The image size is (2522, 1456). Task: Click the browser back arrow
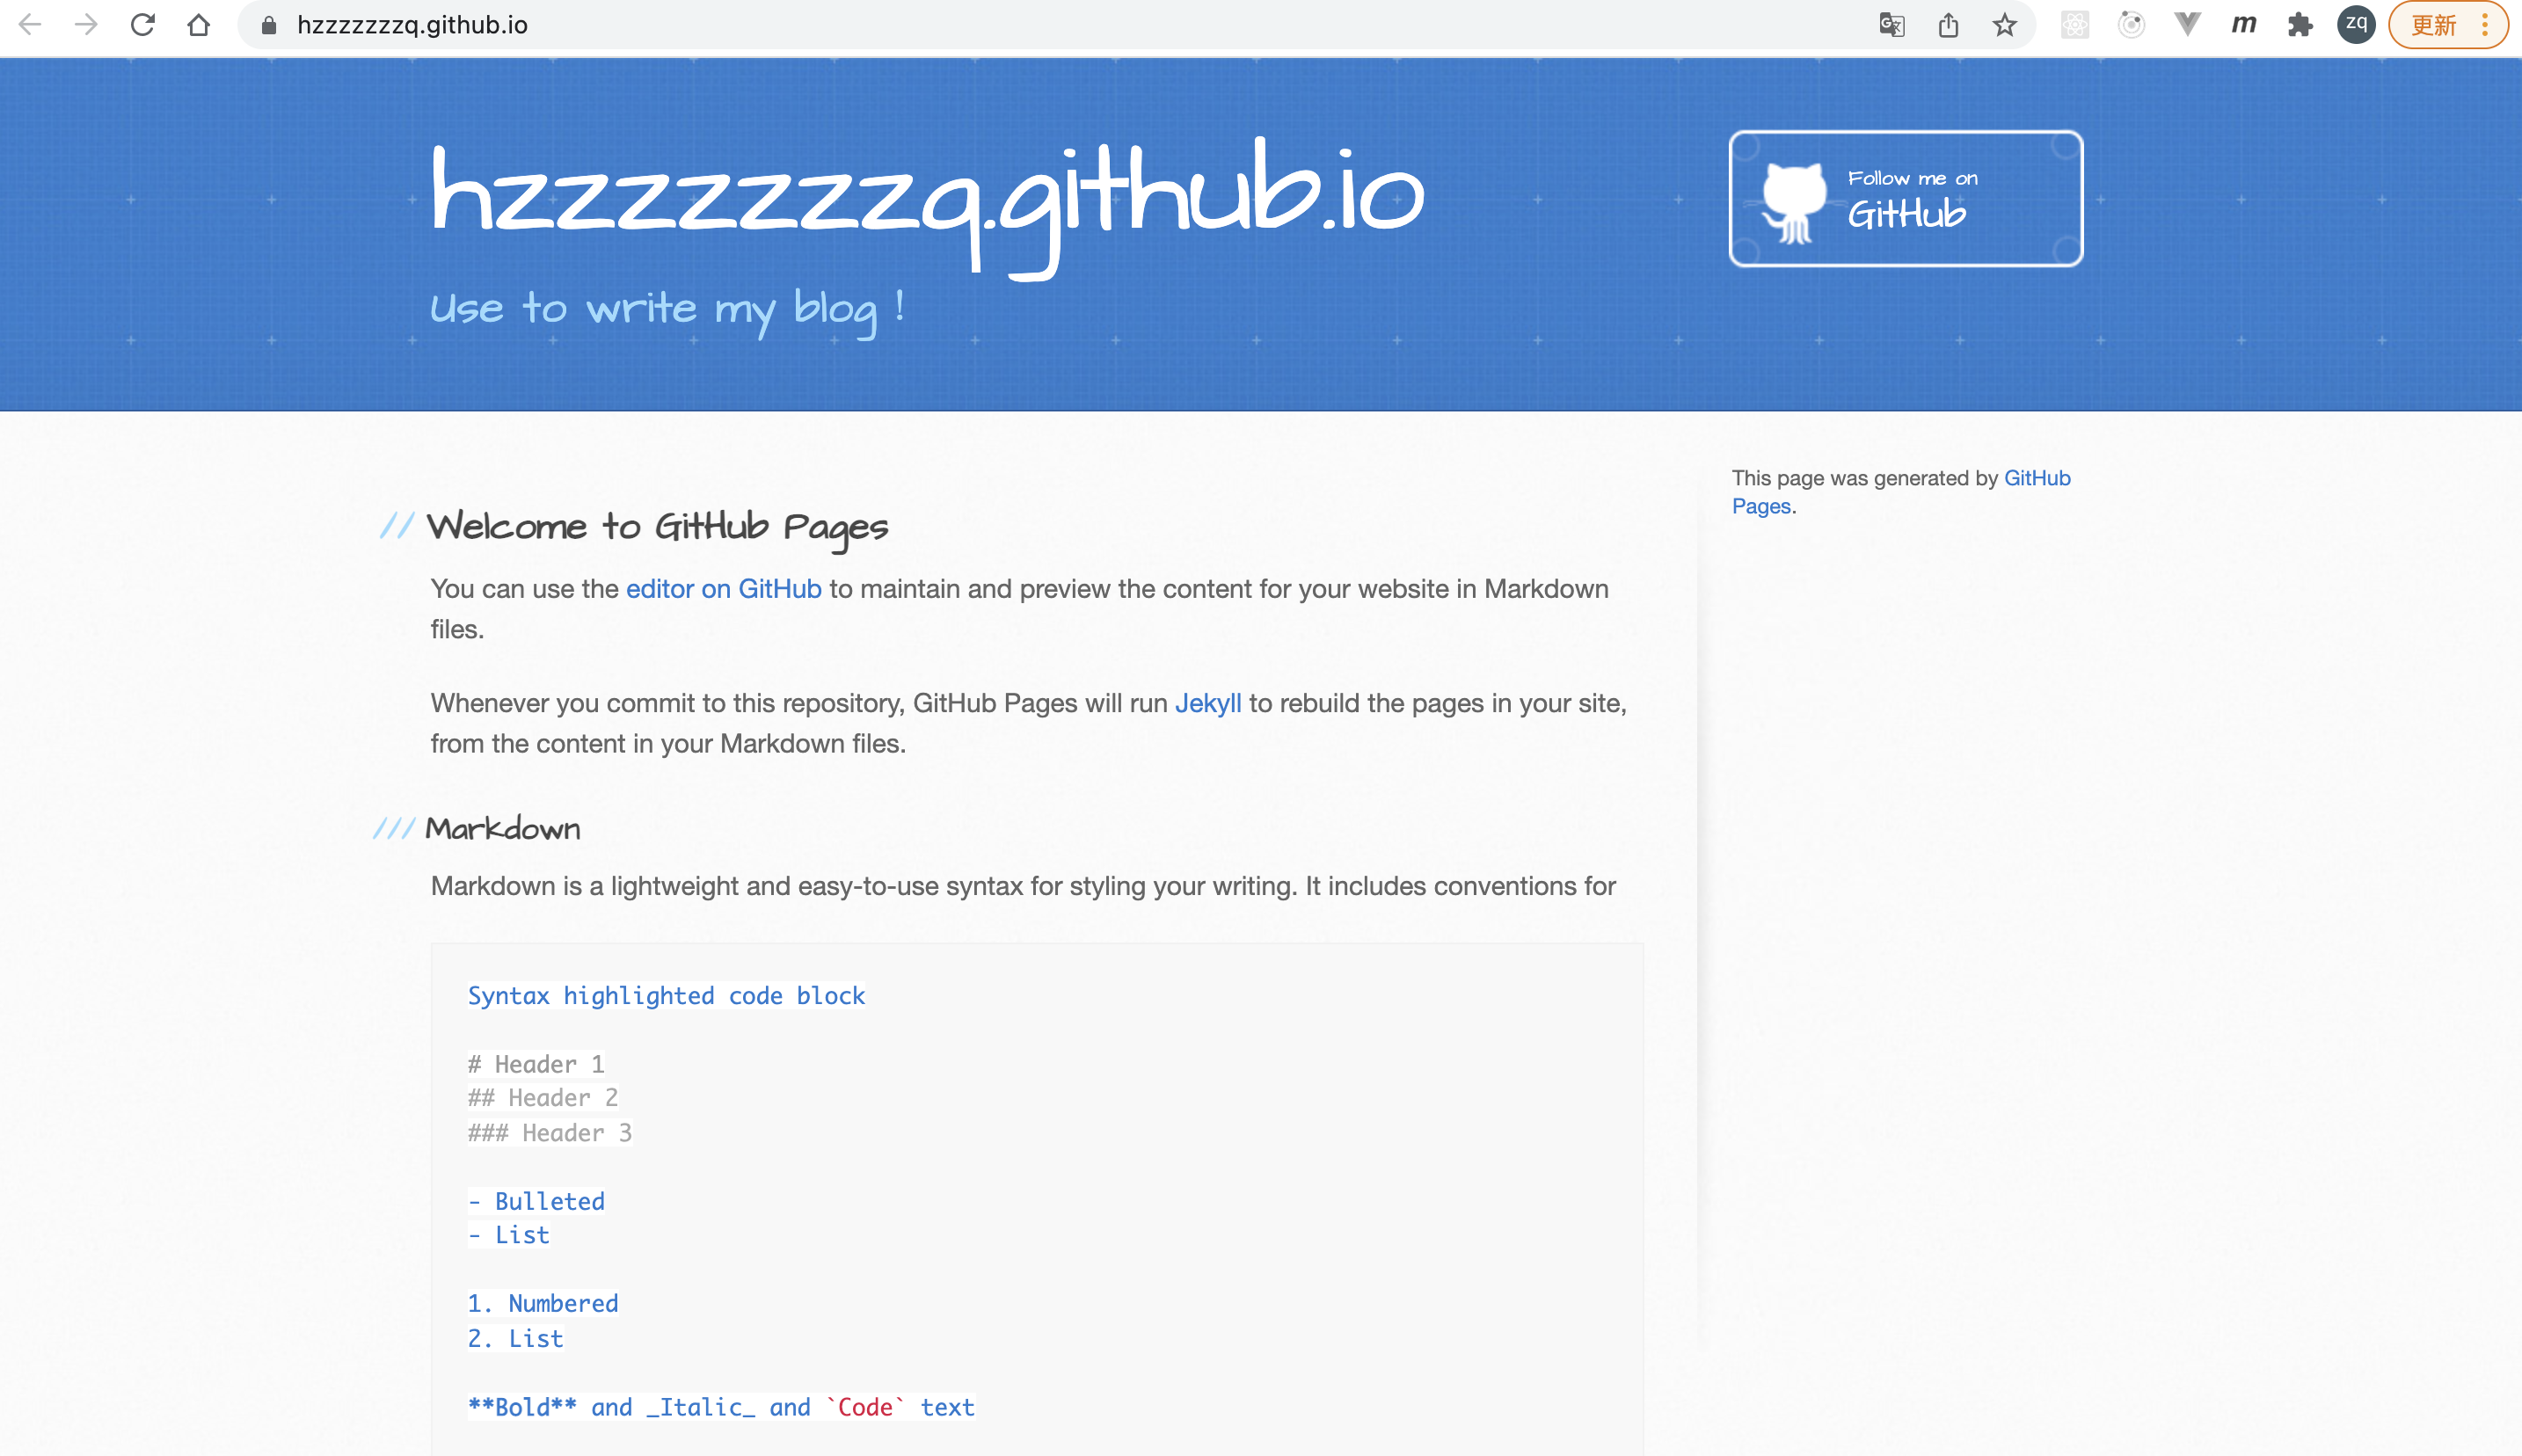30,25
